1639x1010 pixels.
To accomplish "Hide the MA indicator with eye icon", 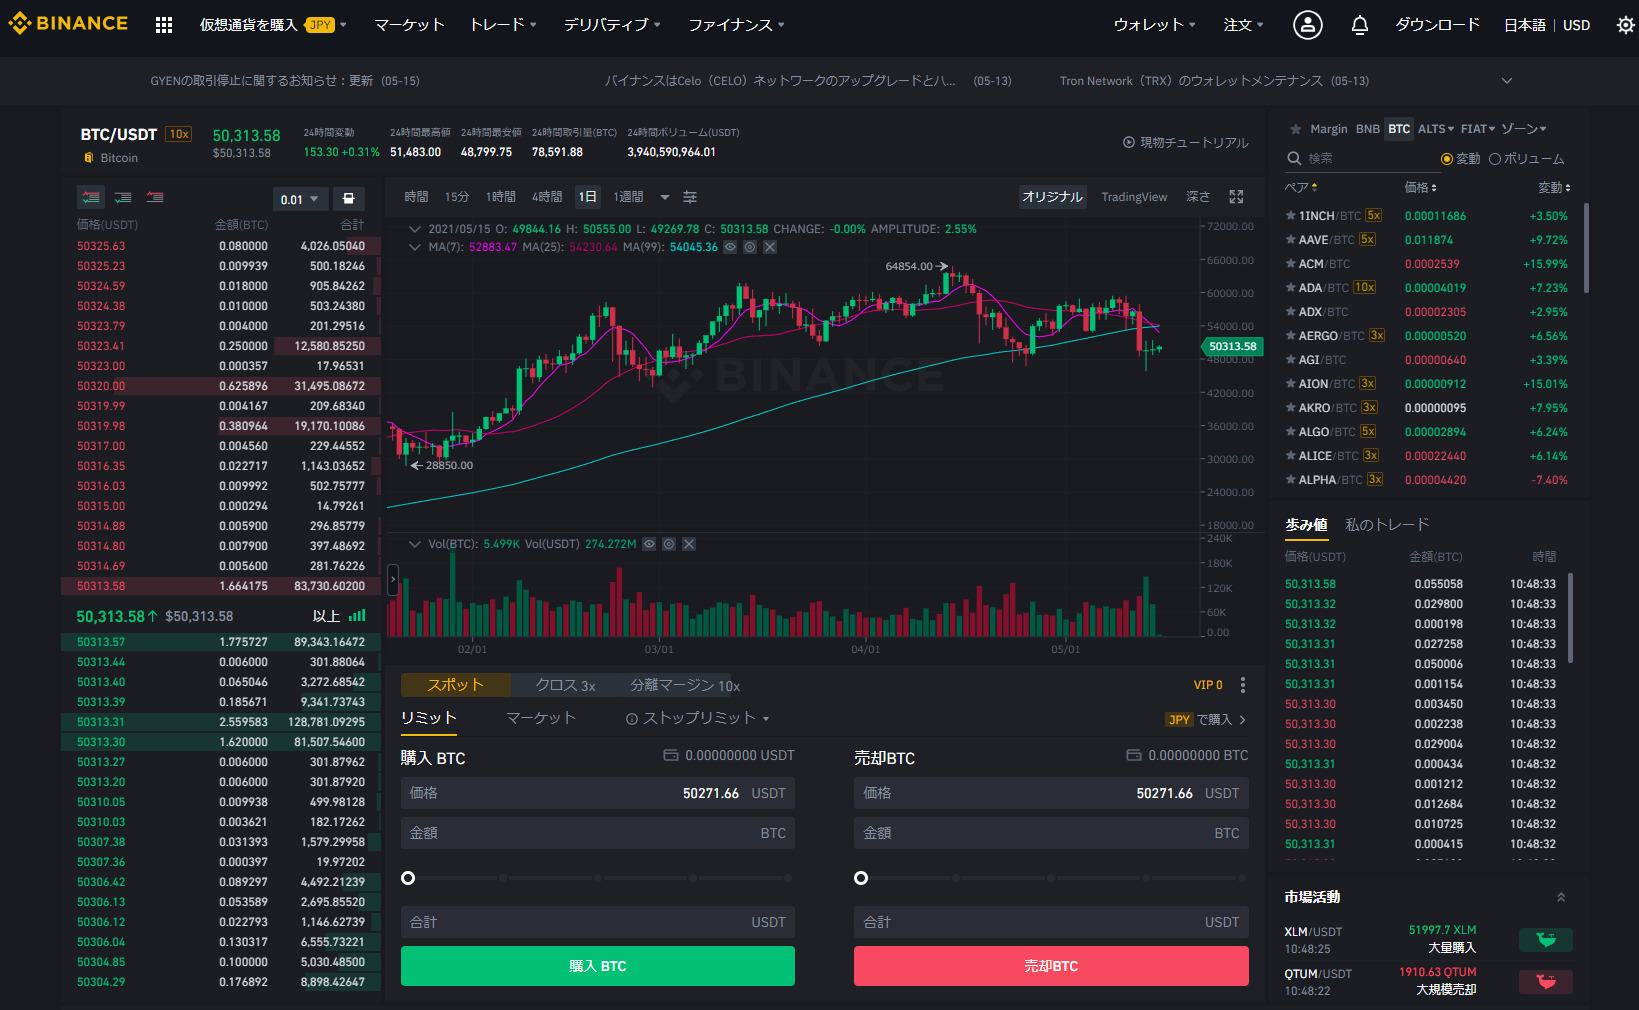I will pyautogui.click(x=730, y=247).
